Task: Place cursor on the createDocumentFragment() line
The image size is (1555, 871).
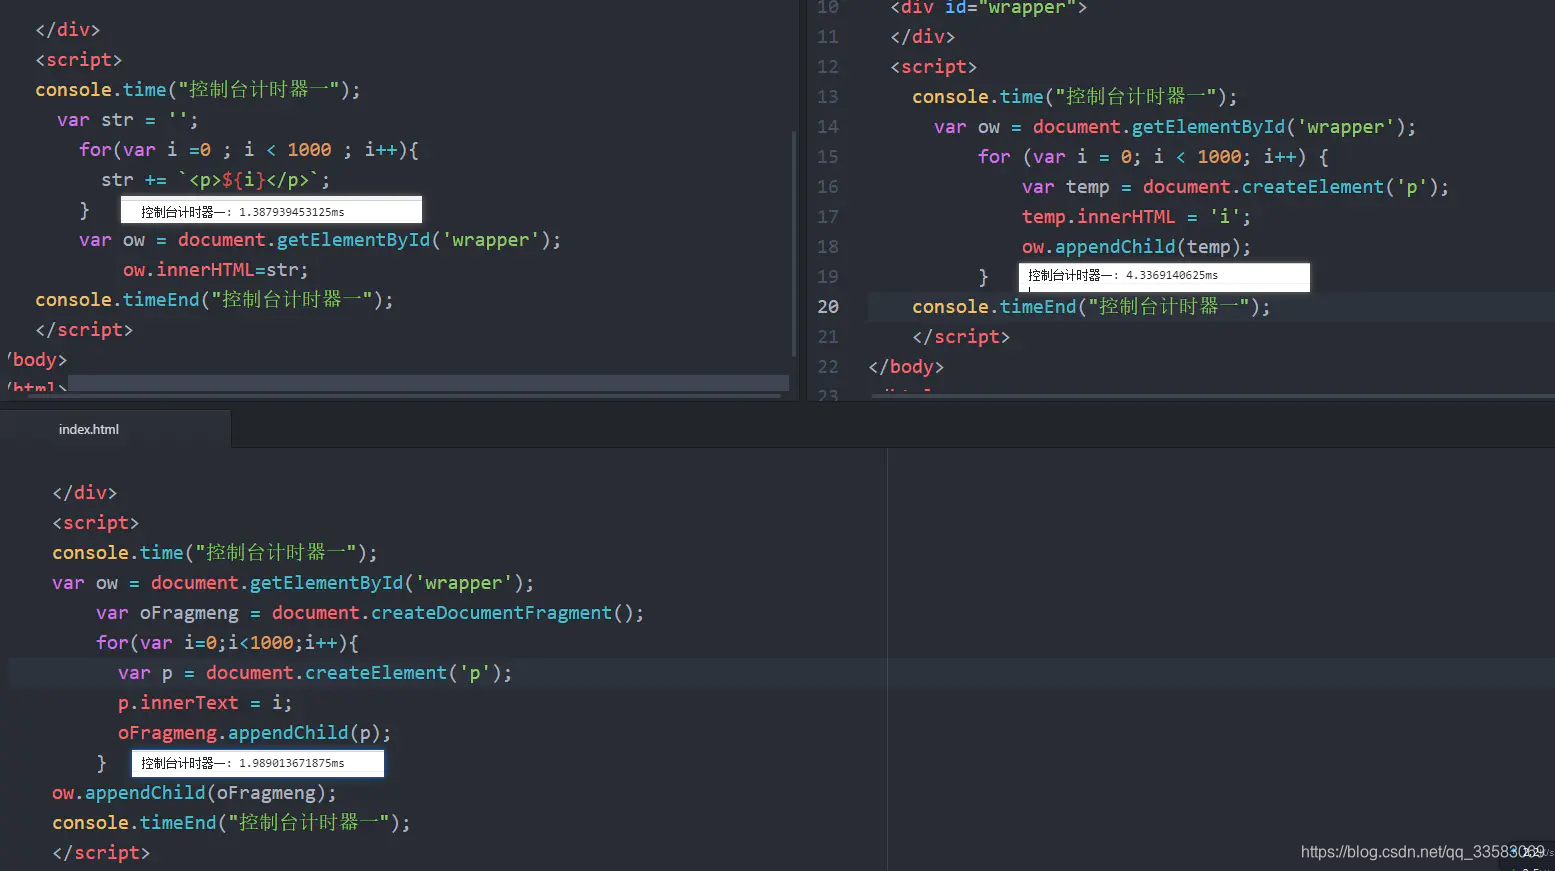Action: [x=370, y=613]
